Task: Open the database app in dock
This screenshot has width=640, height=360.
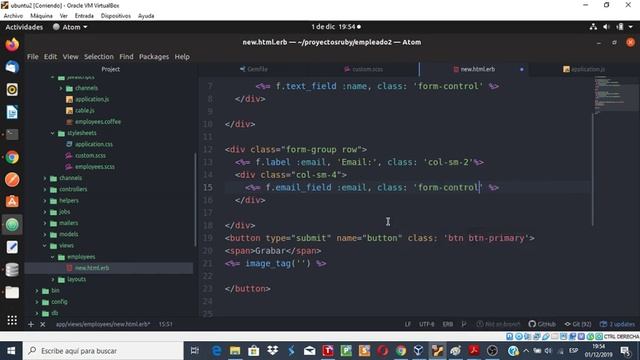Action: [x=12, y=269]
